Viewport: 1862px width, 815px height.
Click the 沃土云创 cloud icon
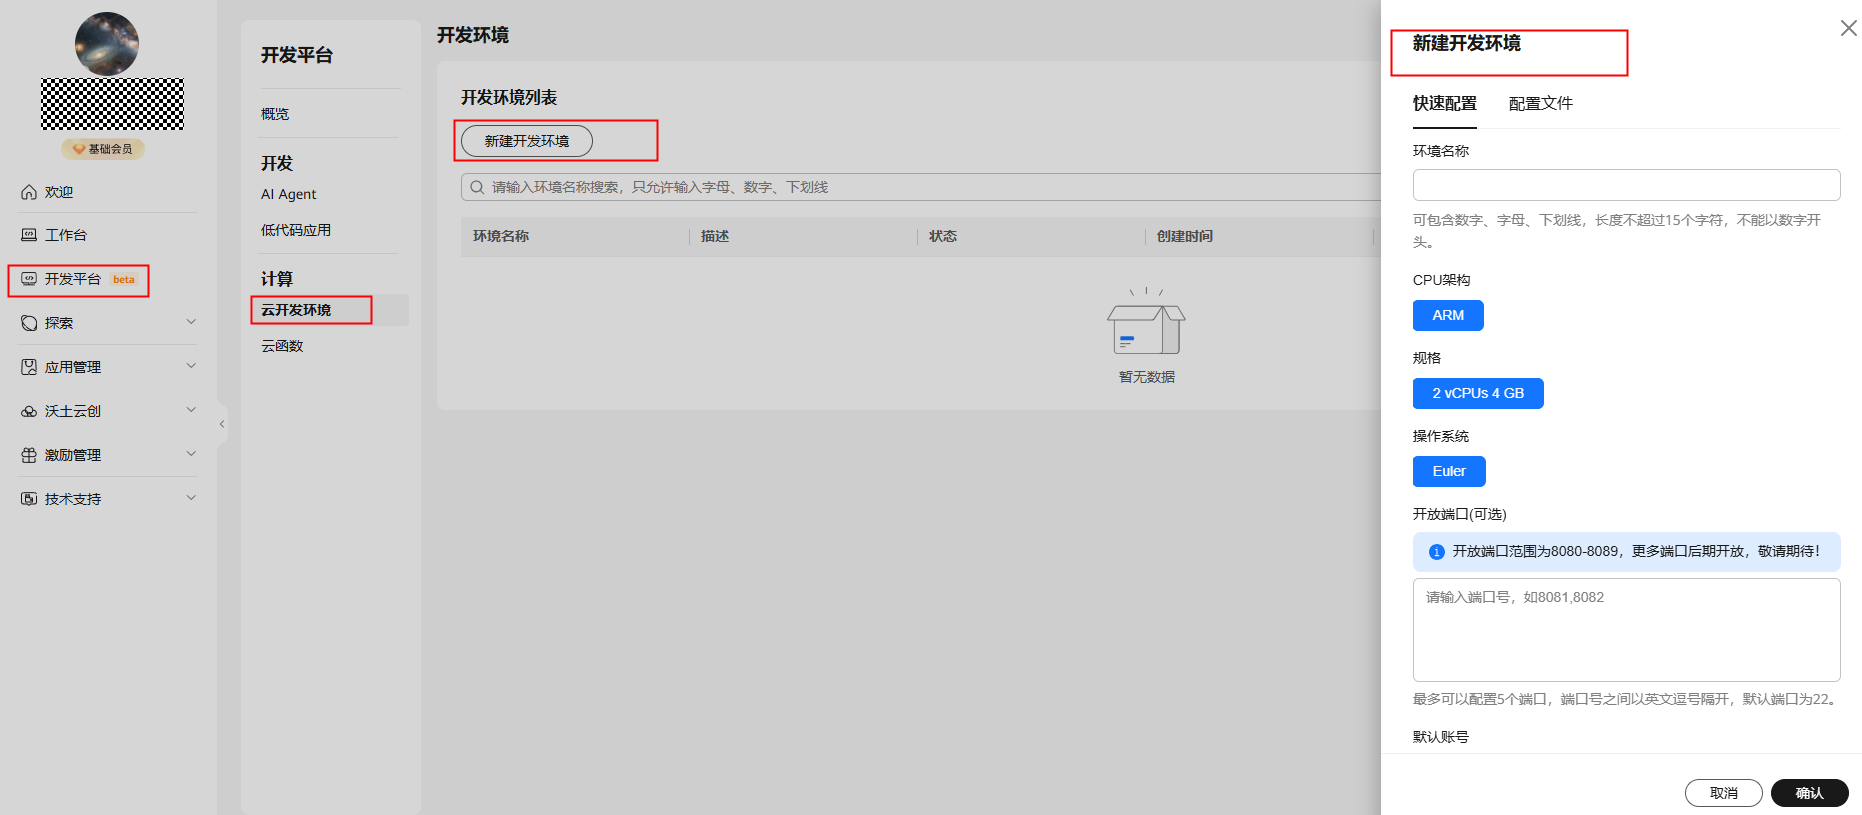pos(29,411)
